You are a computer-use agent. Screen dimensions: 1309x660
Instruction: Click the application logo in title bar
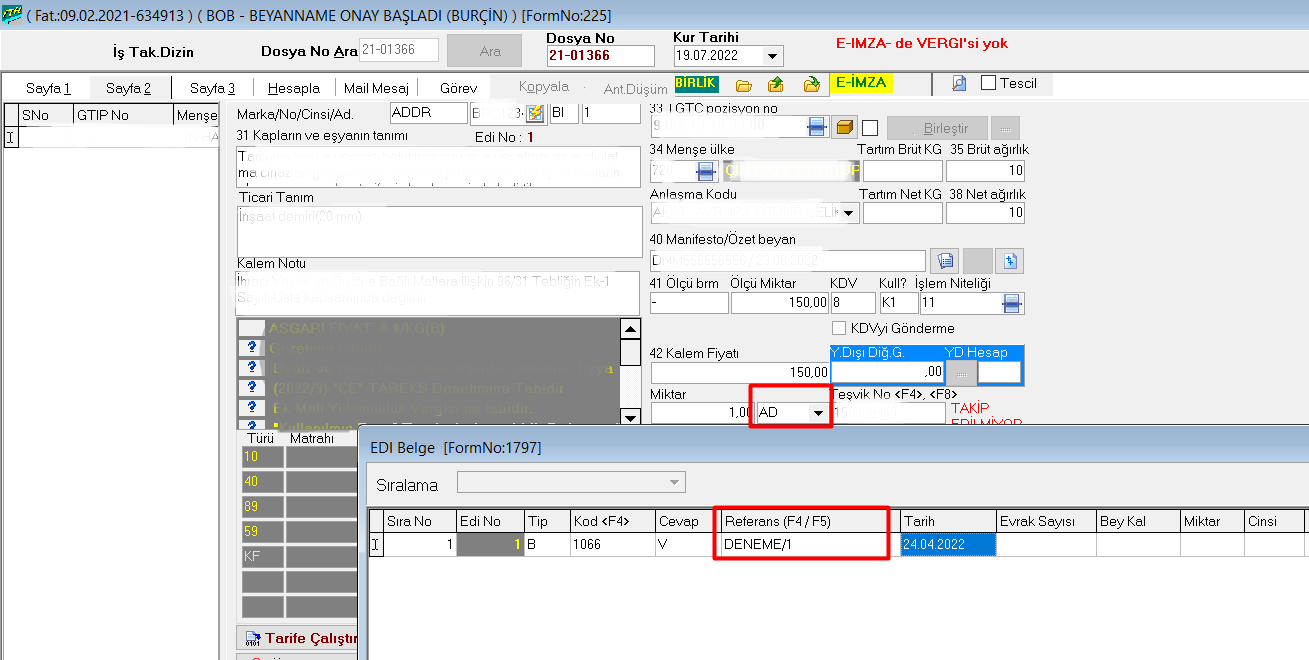click(x=13, y=15)
